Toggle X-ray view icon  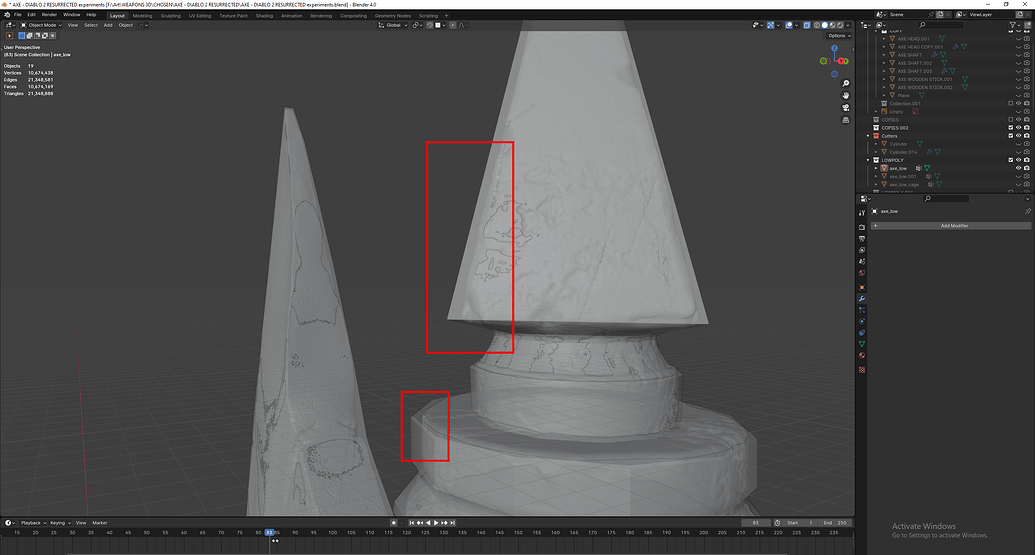[807, 25]
